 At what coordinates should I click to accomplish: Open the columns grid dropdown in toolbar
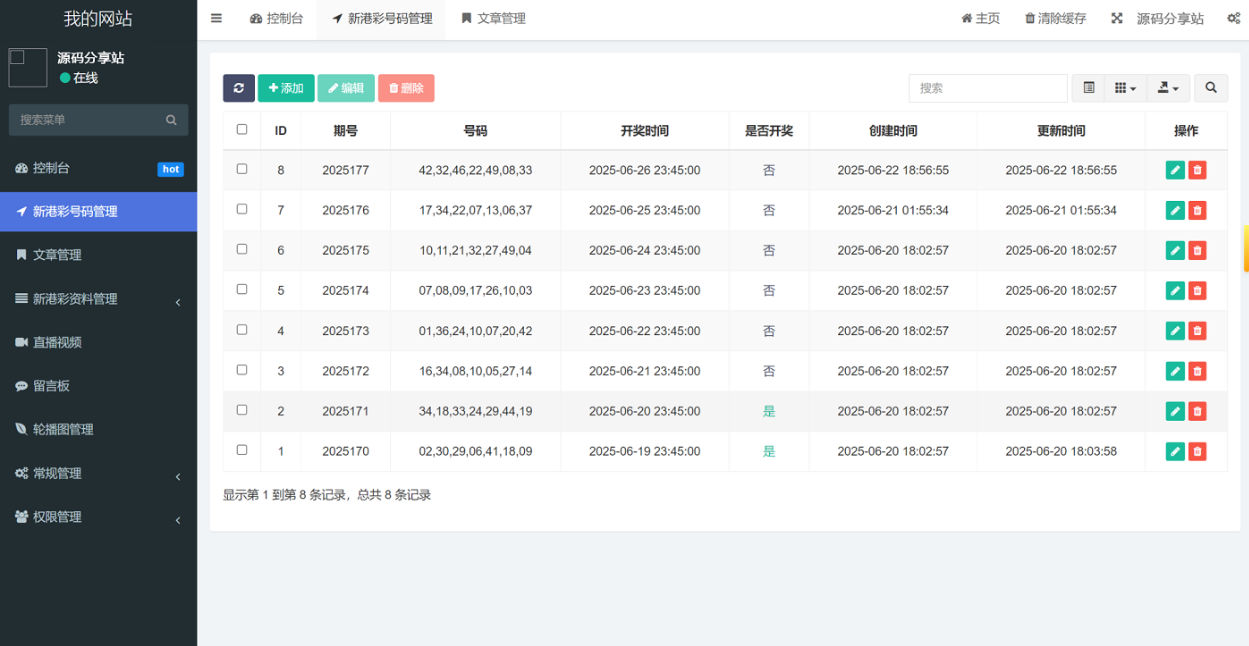(1125, 88)
